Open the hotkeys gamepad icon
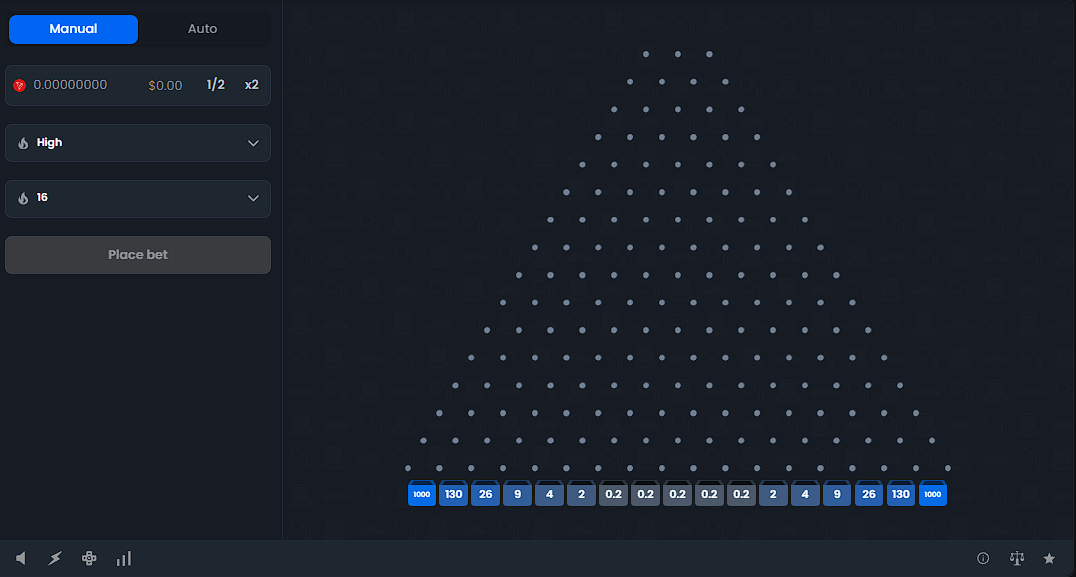Viewport: 1076px width, 577px height. [x=89, y=558]
